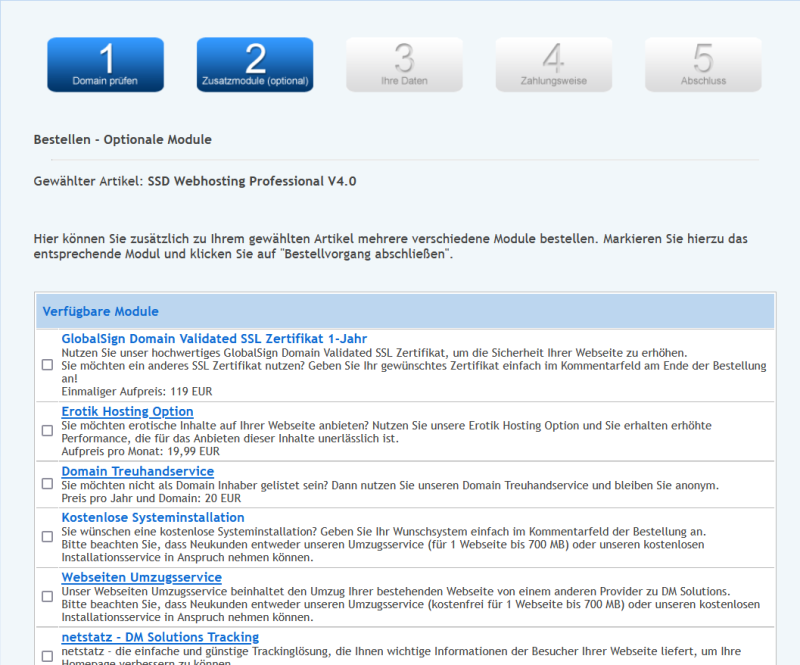Mark the netstatz Tracking module checkbox

(47, 656)
